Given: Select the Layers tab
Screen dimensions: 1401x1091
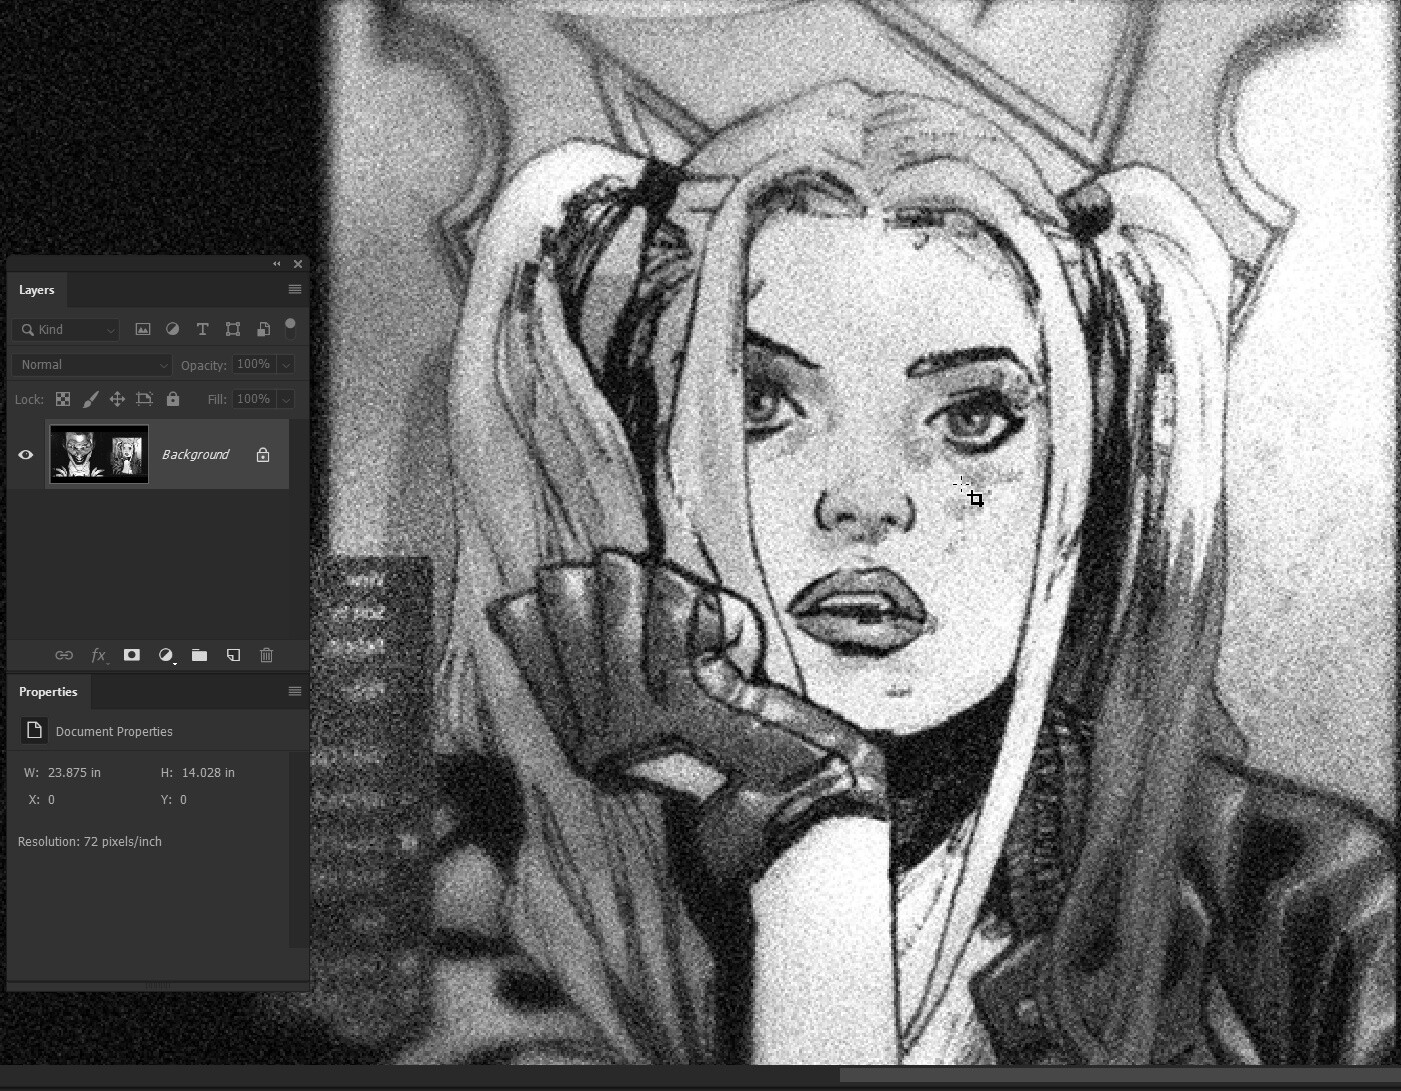Looking at the screenshot, I should point(37,290).
